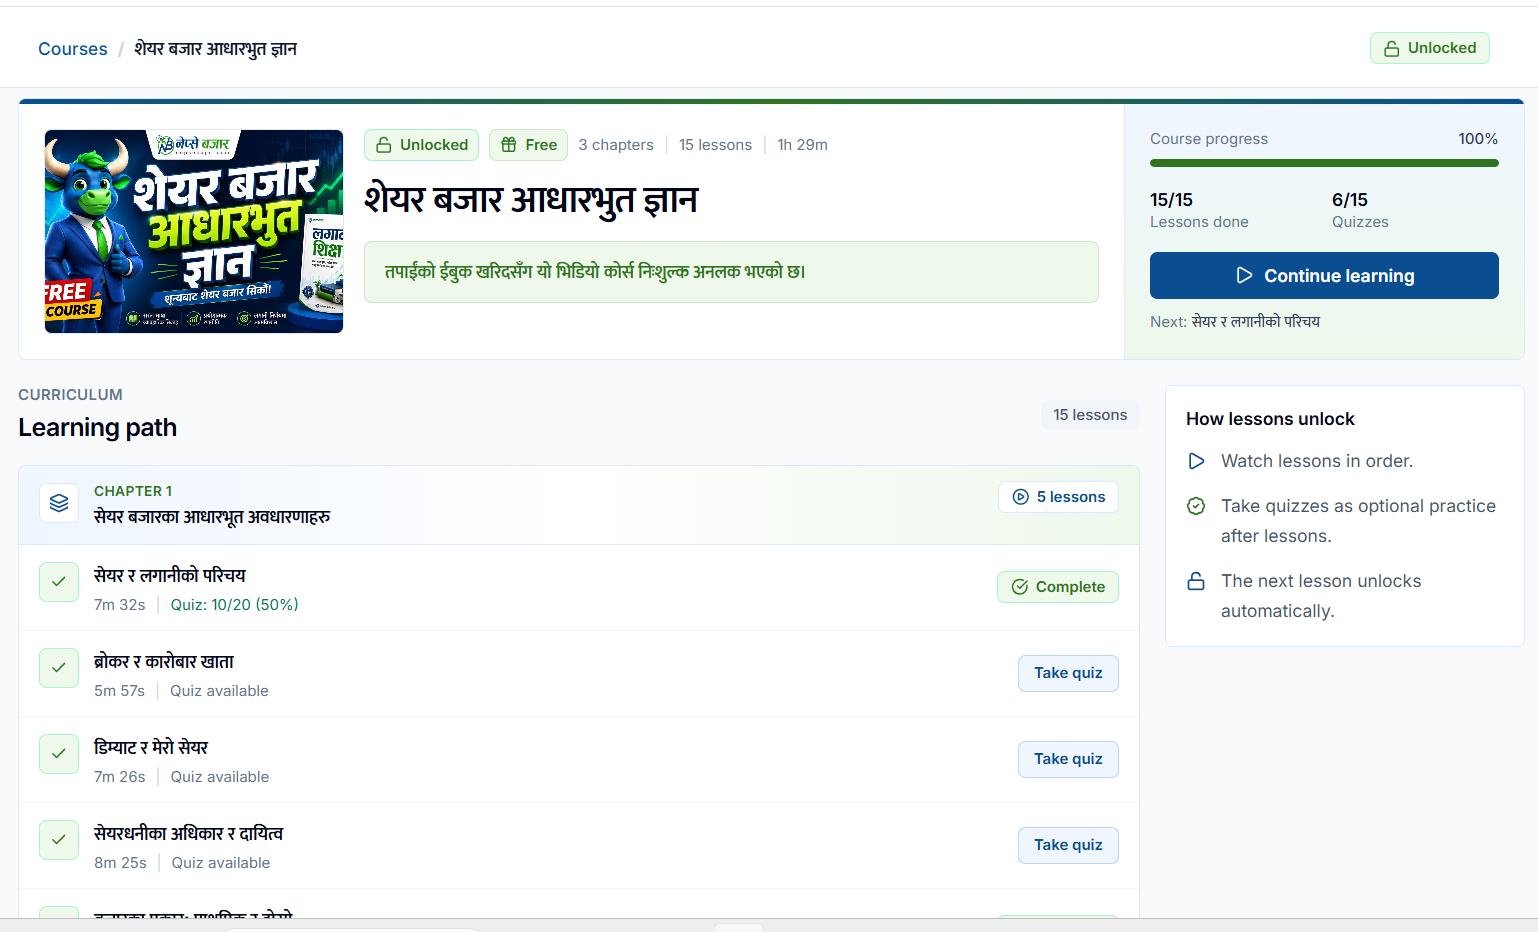Click the How lessons unlock heading
Image resolution: width=1538 pixels, height=932 pixels.
[1270, 419]
